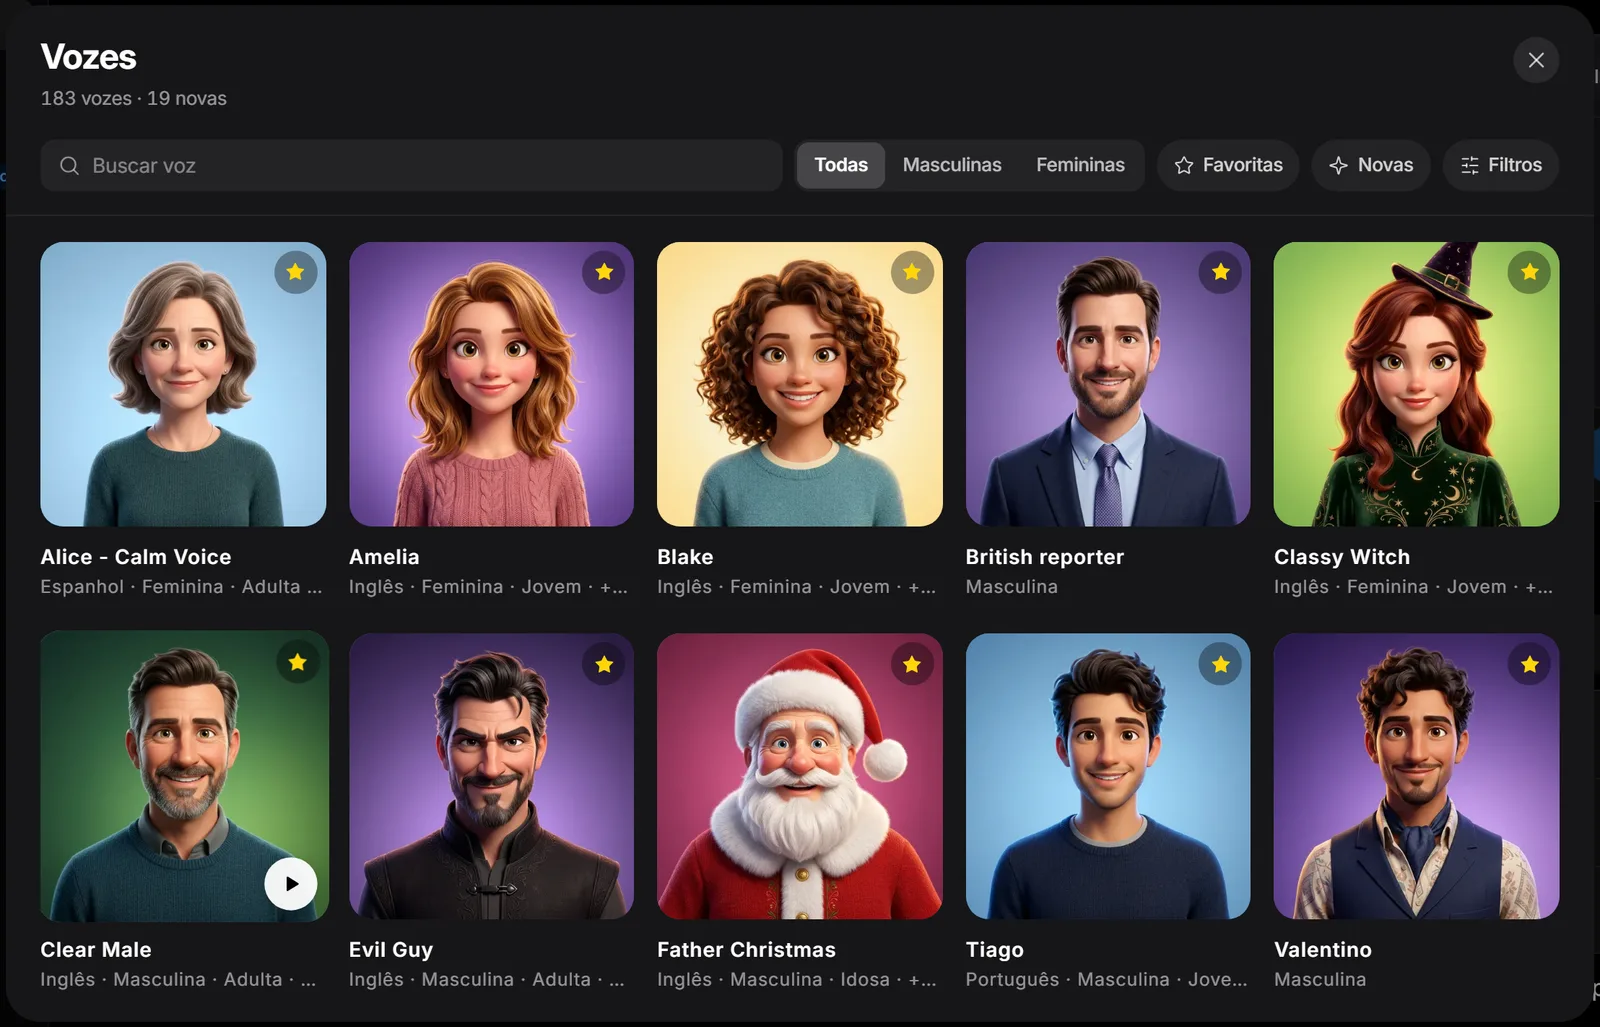Click the Vozes heading
The height and width of the screenshot is (1027, 1600).
click(x=88, y=57)
